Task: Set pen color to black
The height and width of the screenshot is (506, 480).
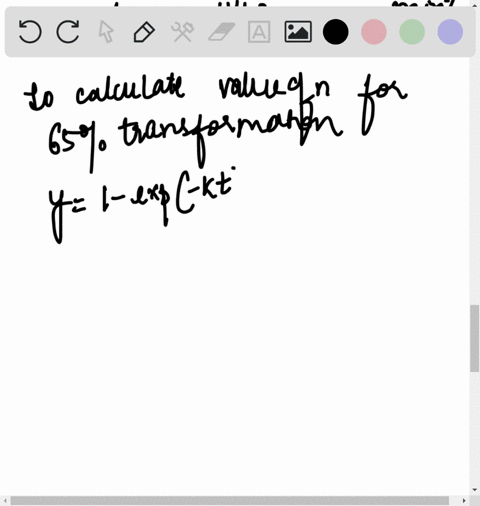Action: click(x=336, y=32)
